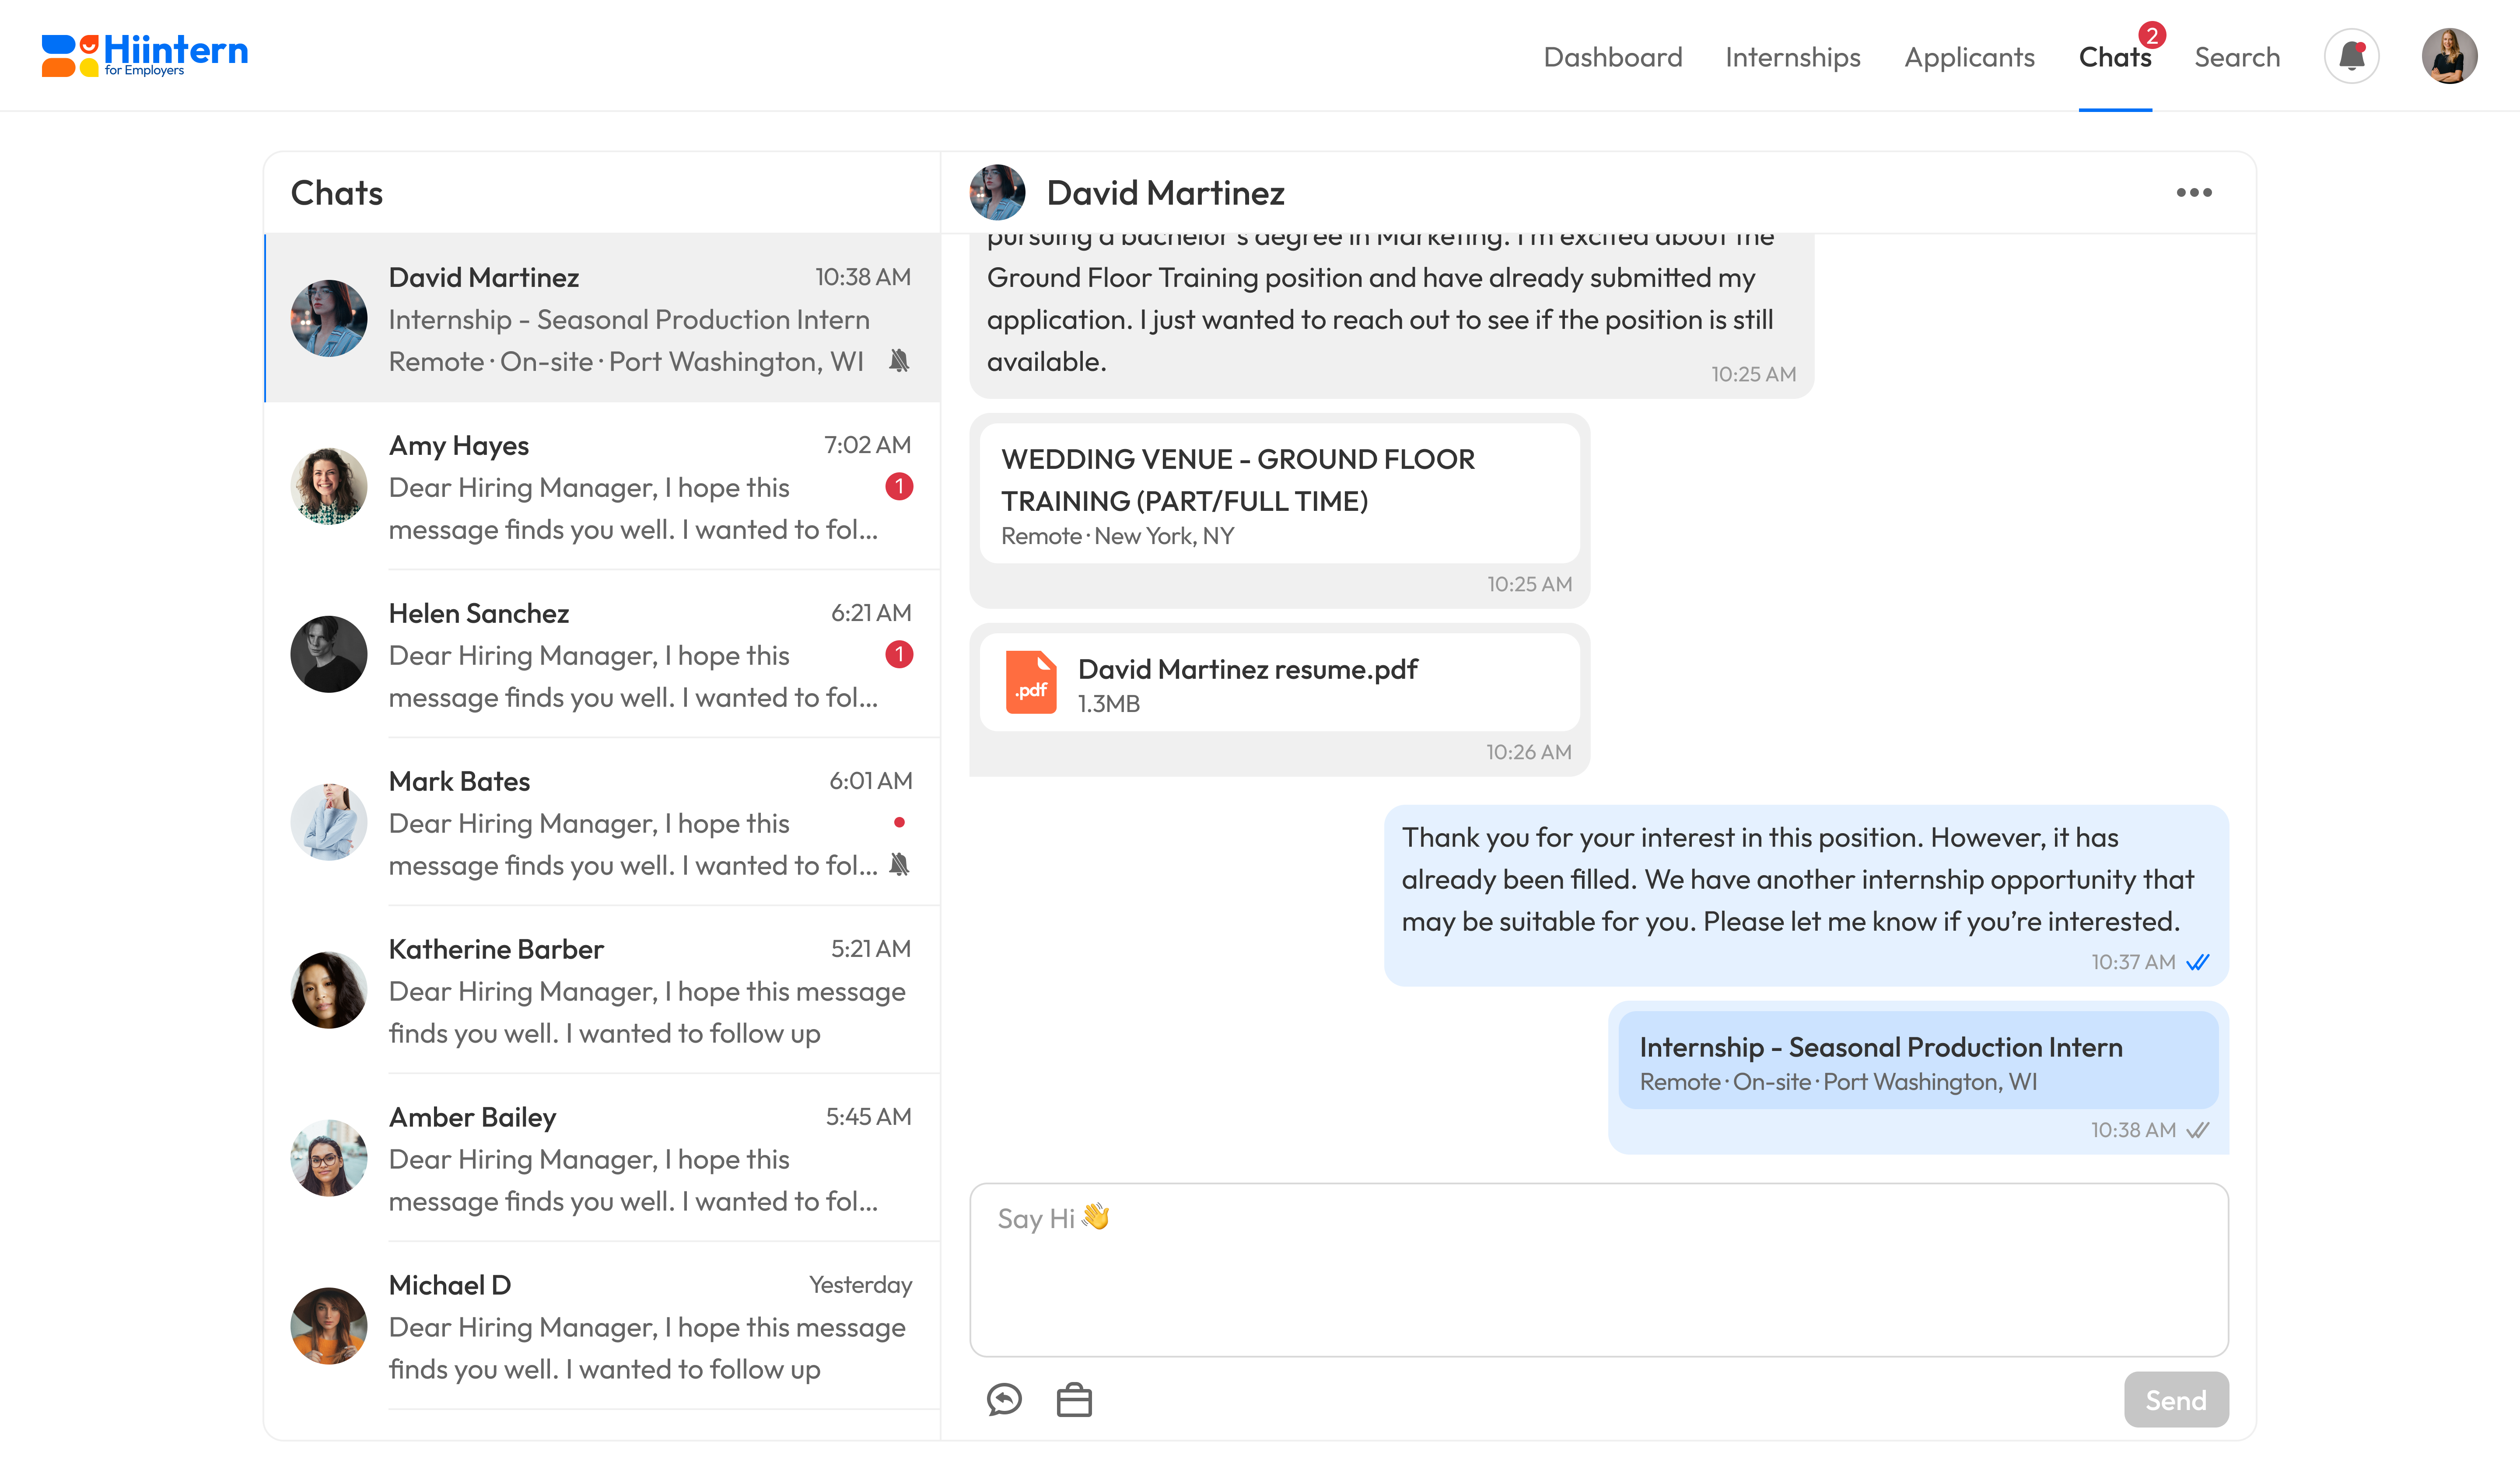The width and height of the screenshot is (2520, 1480).
Task: Click the Chats tab notification badge
Action: 2152,35
